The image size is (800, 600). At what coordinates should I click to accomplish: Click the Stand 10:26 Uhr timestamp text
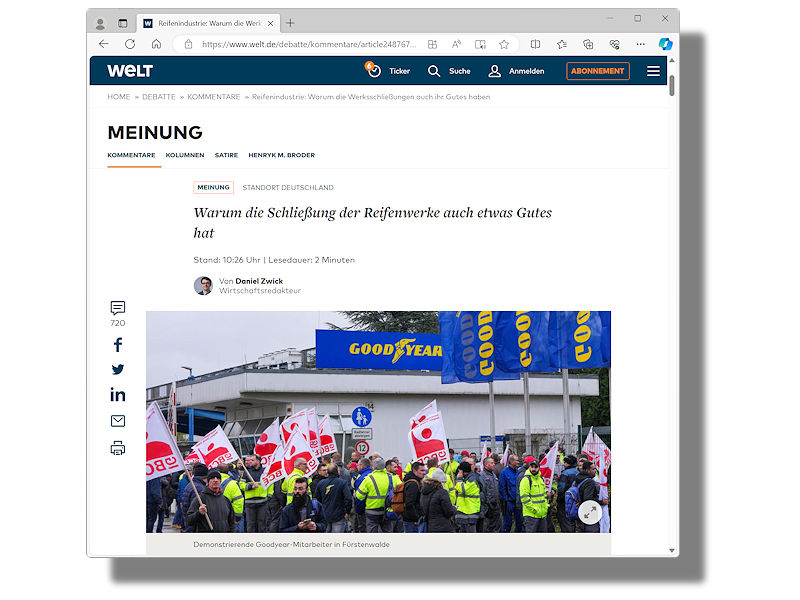227,260
